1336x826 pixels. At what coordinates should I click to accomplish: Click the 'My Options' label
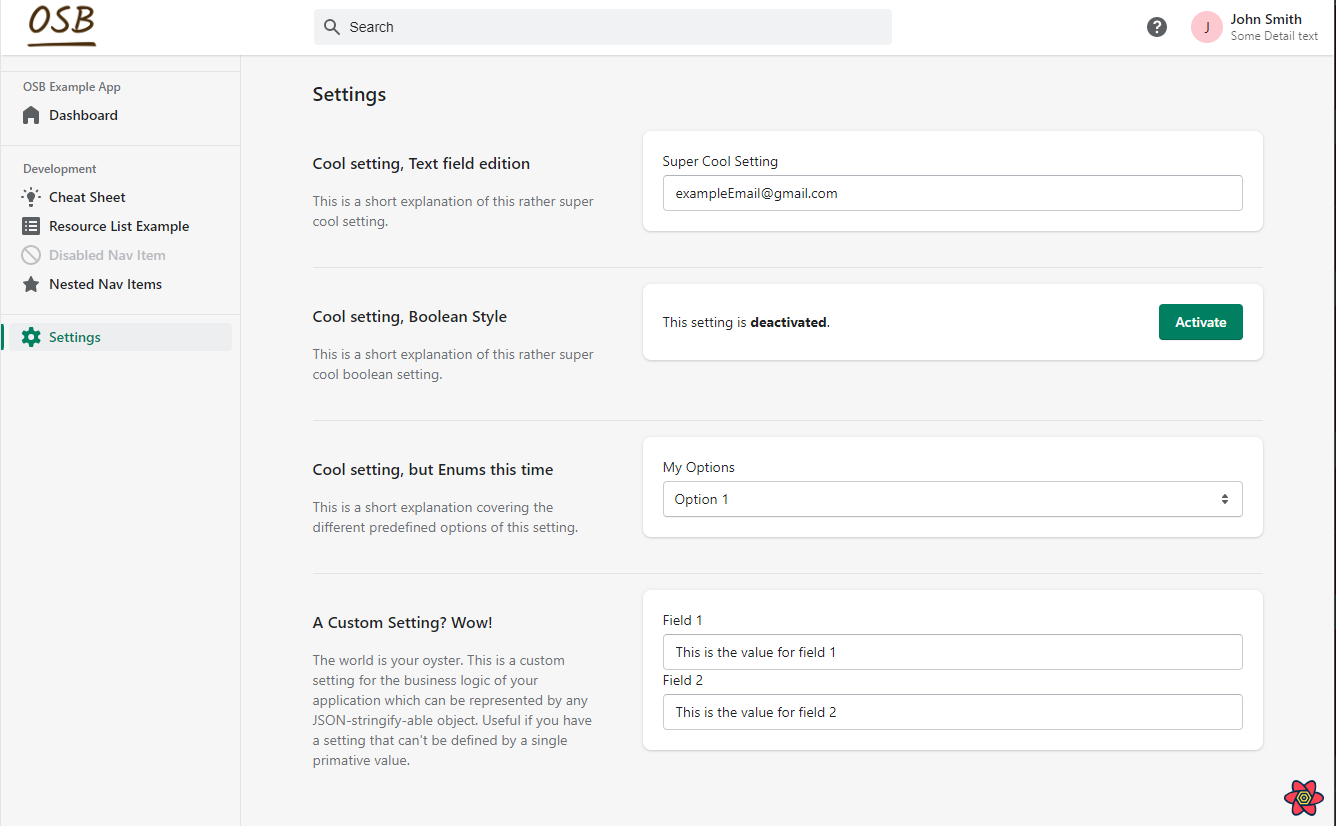coord(699,467)
